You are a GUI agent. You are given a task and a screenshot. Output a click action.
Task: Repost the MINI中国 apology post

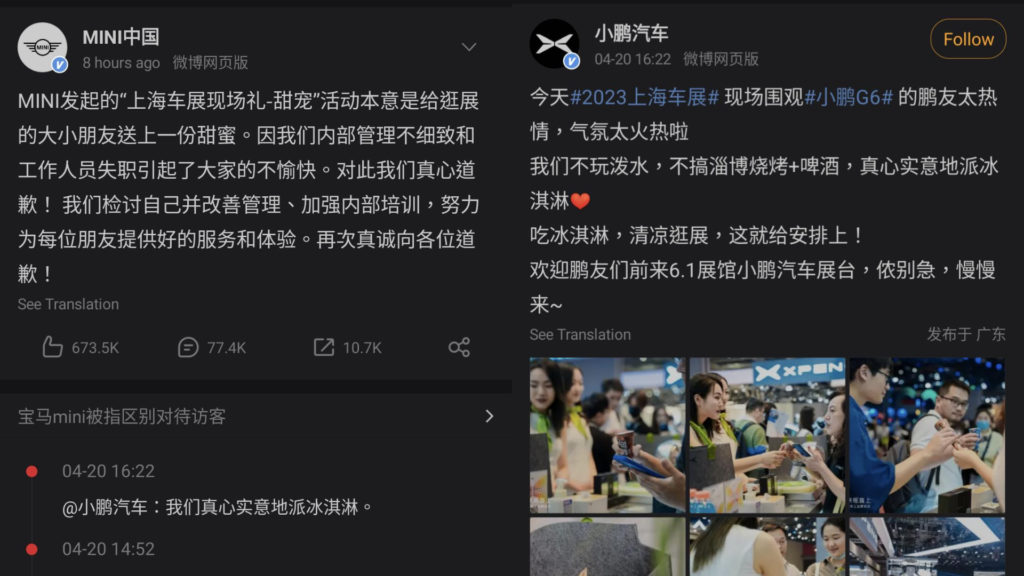347,347
